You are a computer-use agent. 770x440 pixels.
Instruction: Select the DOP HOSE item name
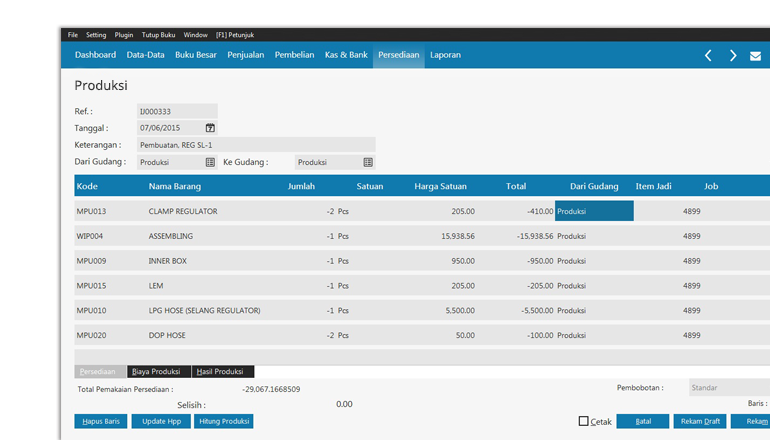click(167, 335)
